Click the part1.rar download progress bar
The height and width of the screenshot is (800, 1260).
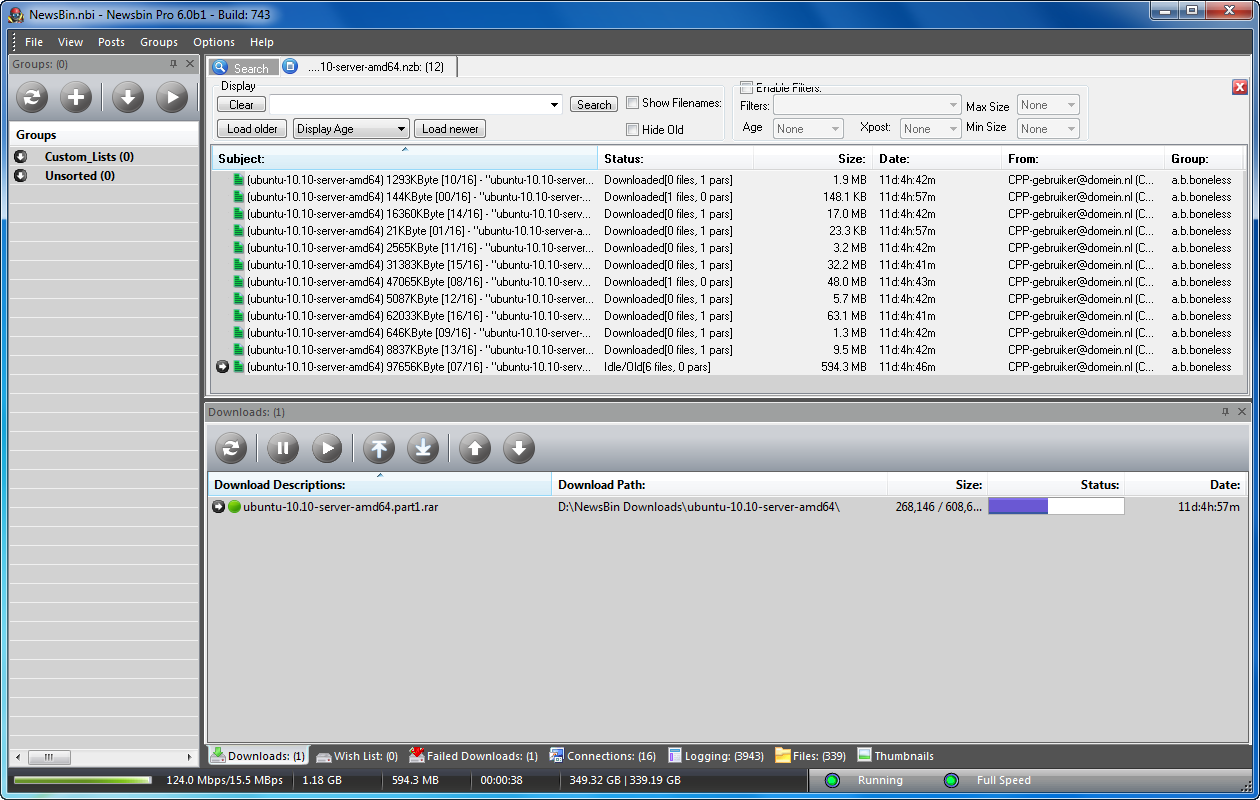1056,507
